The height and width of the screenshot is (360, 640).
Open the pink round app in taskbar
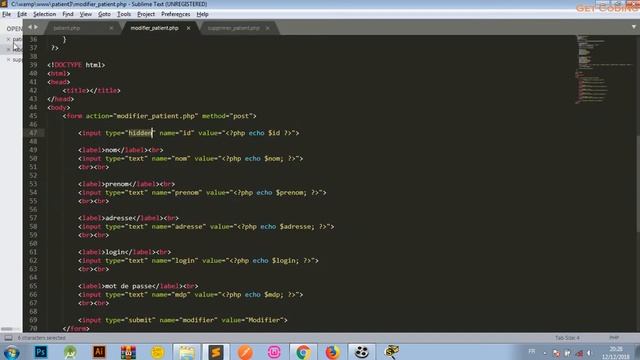point(274,352)
